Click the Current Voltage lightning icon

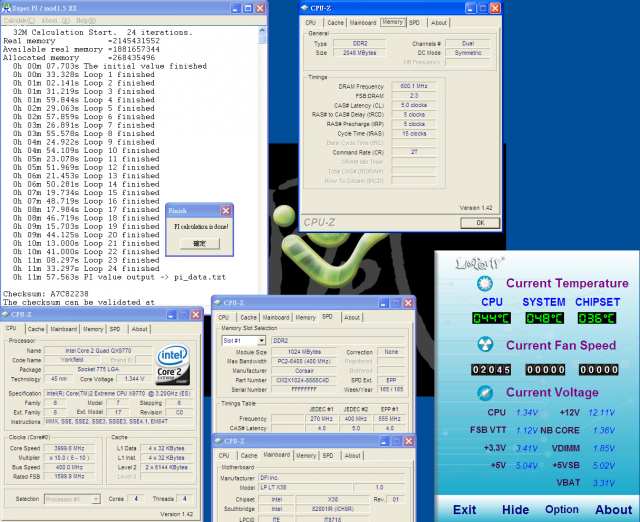click(x=485, y=393)
